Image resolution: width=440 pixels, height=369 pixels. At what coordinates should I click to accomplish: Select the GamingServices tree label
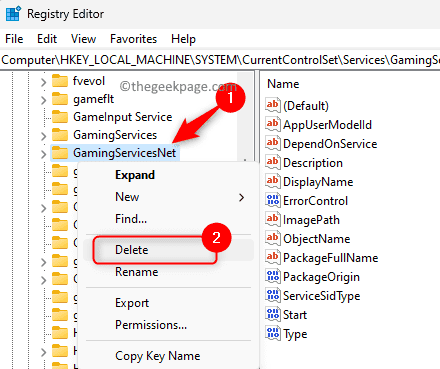click(x=115, y=135)
